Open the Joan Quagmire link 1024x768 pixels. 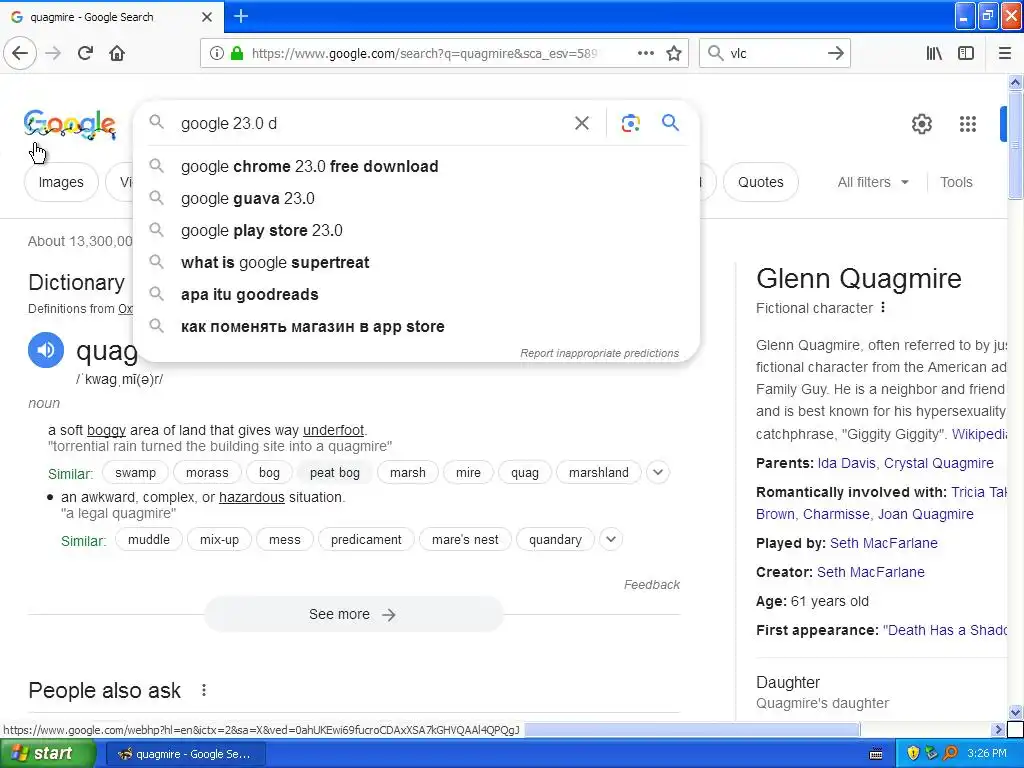tap(925, 514)
